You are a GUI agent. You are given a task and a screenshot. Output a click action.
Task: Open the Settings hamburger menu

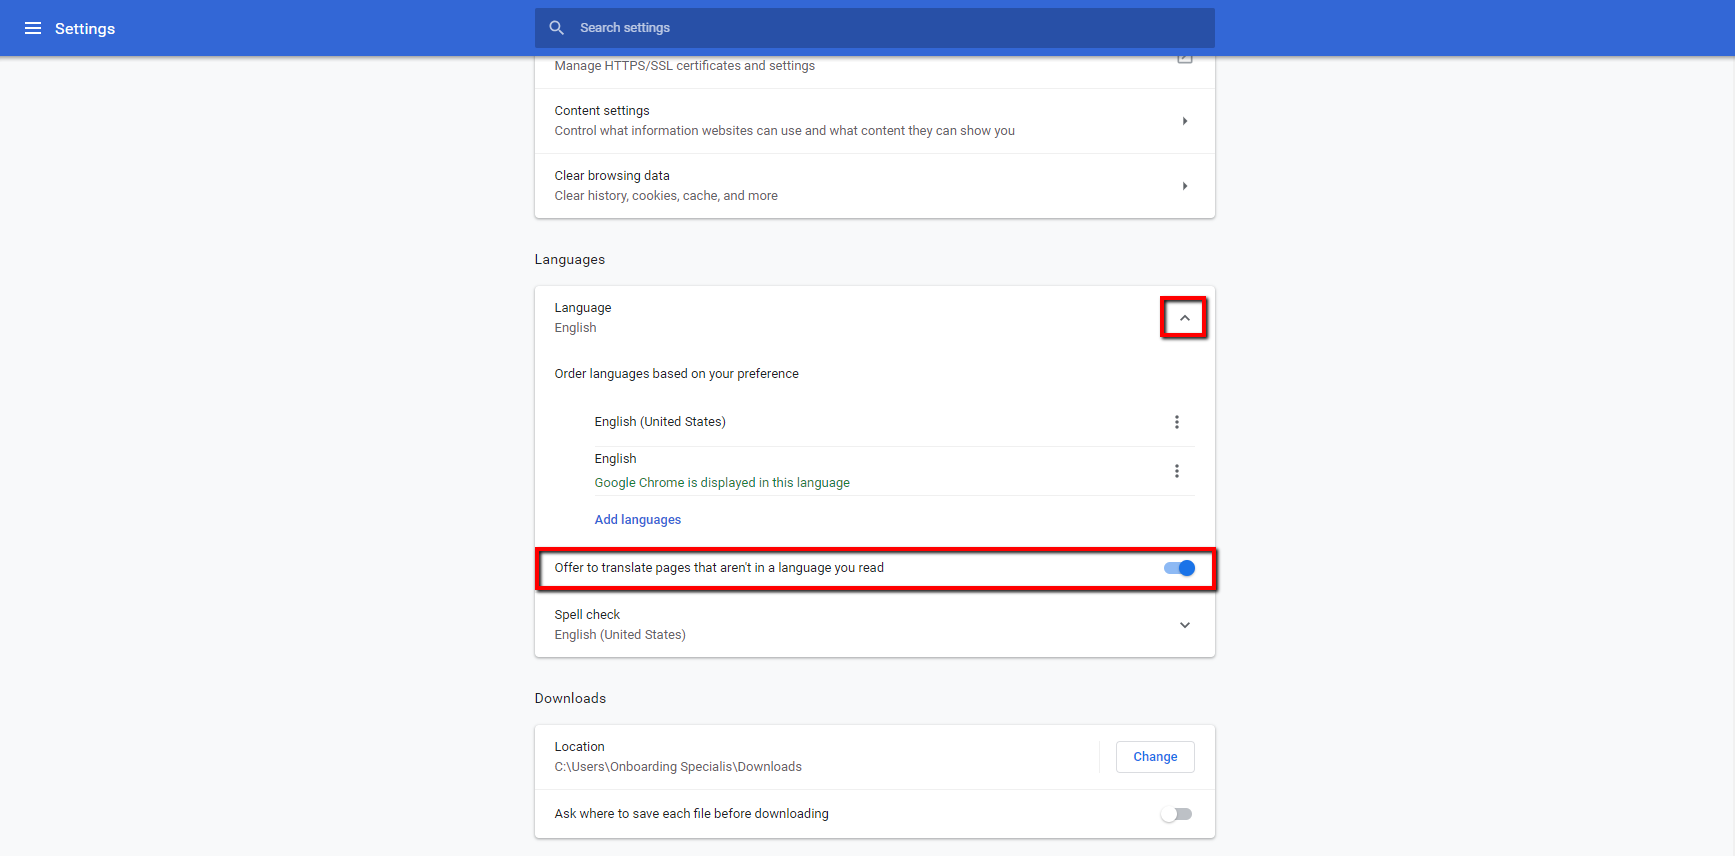(x=33, y=28)
